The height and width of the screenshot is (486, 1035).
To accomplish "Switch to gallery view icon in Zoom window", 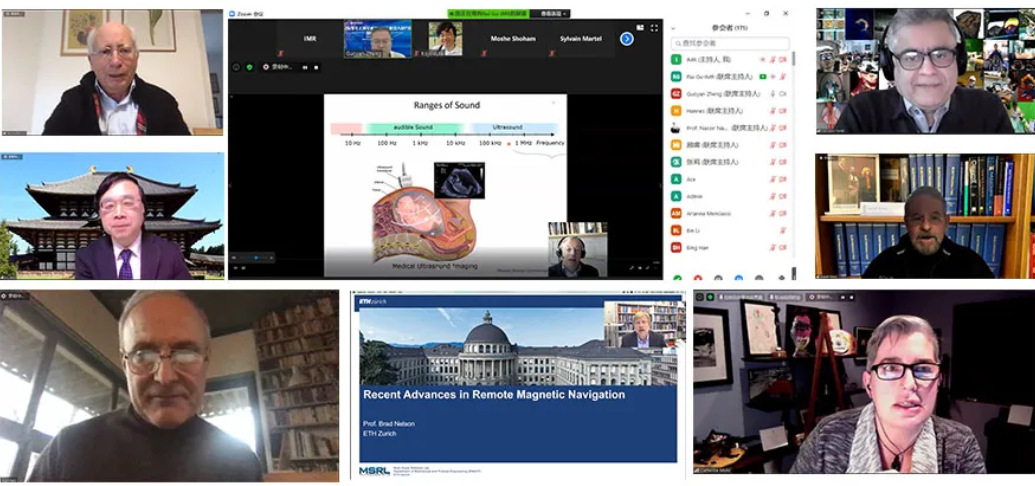I will point(640,28).
